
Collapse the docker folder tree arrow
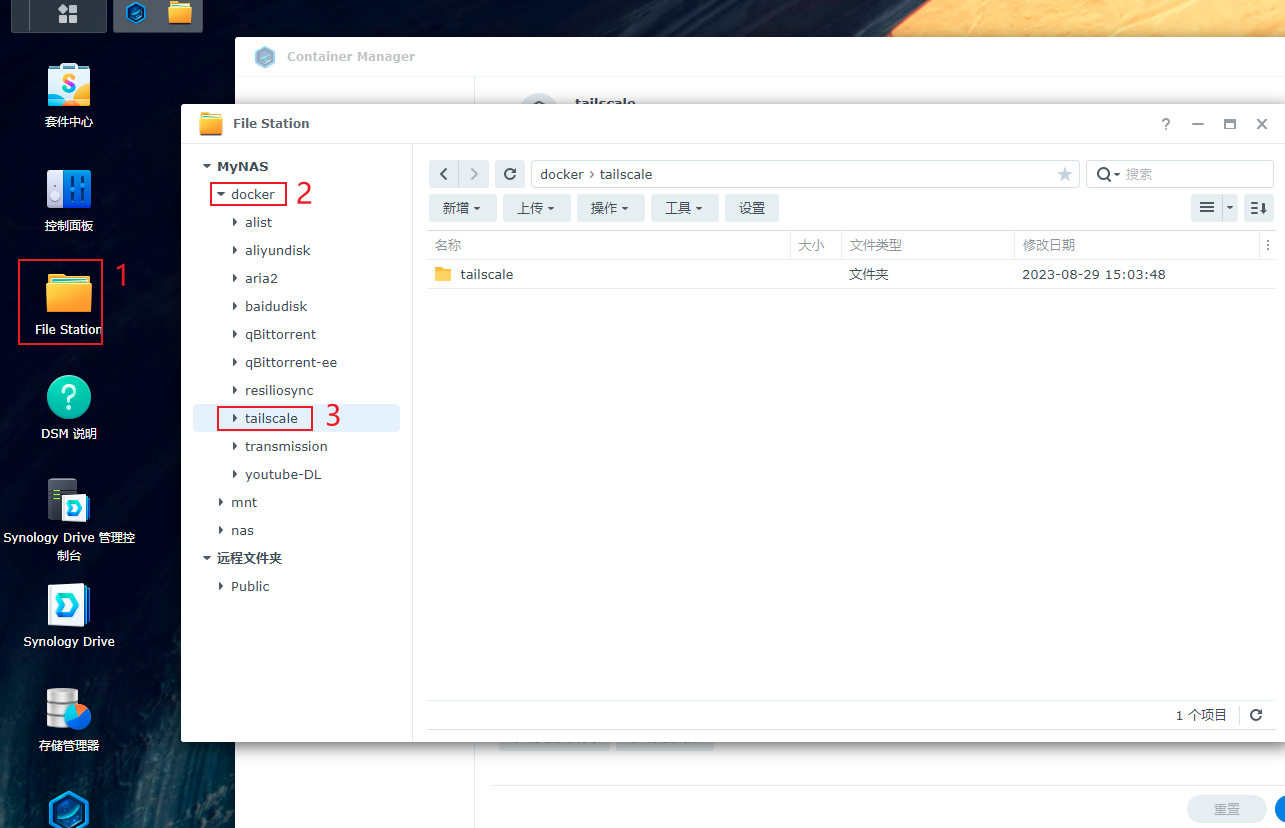(221, 195)
